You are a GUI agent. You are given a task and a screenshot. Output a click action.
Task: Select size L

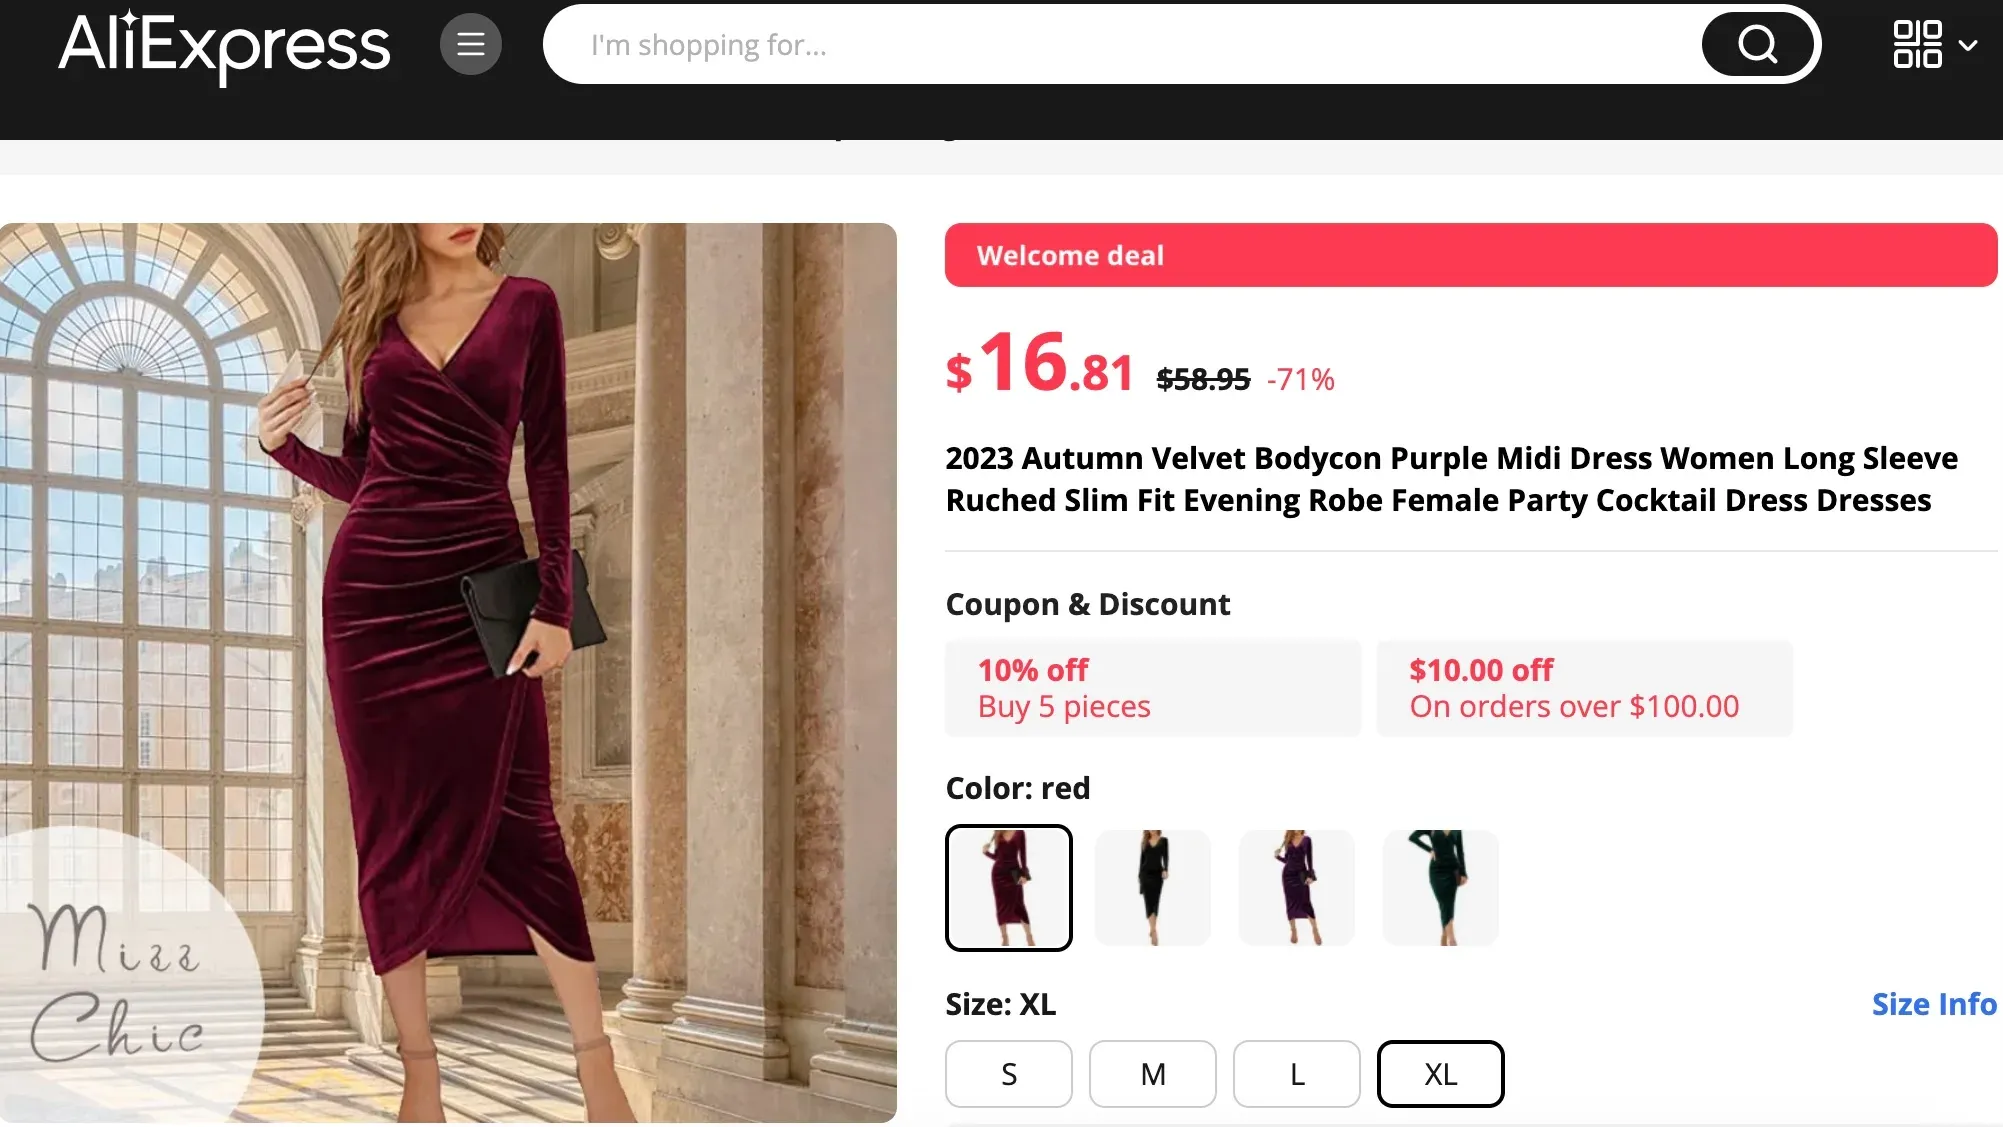click(x=1296, y=1073)
